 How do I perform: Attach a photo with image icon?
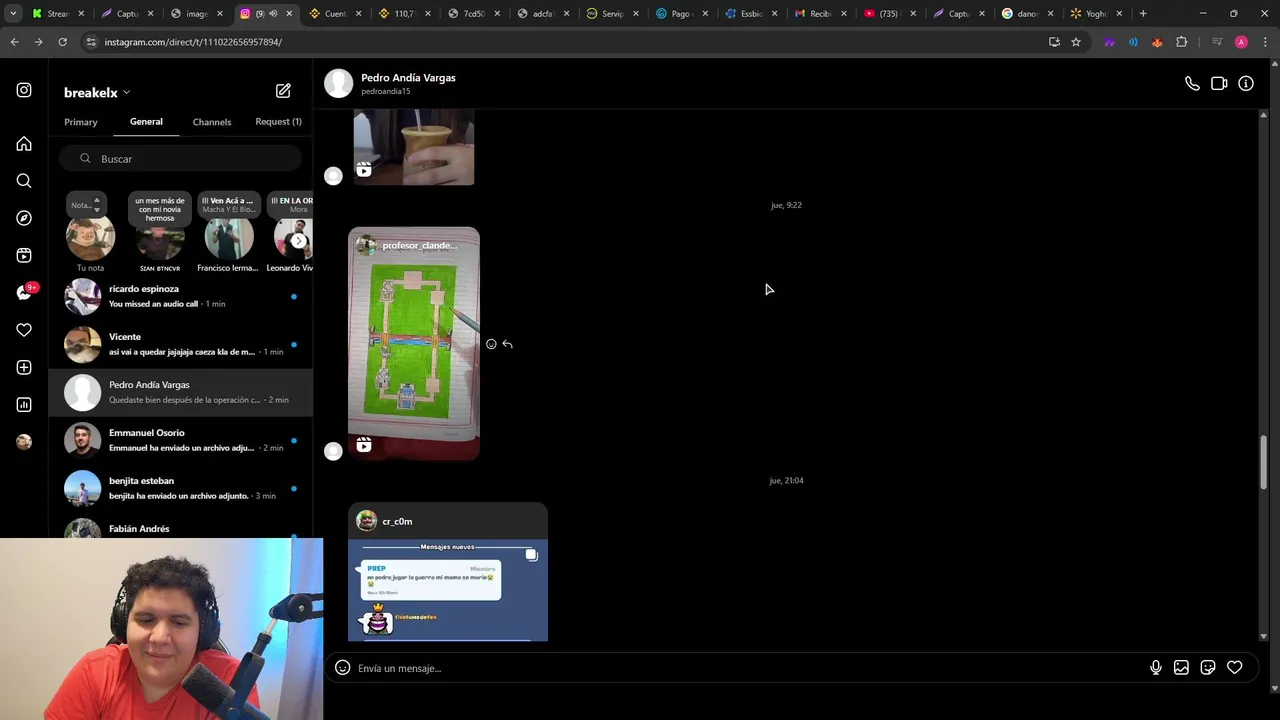(1181, 668)
